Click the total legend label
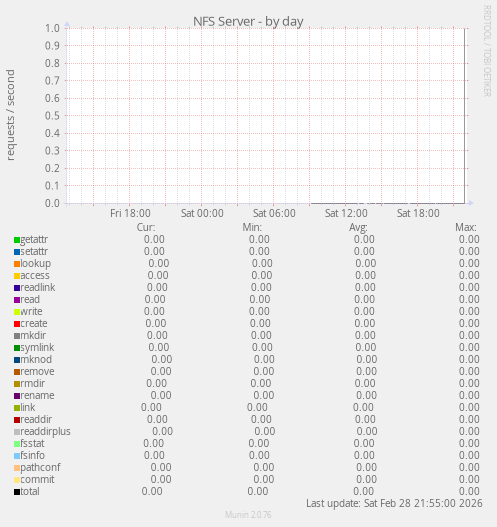This screenshot has width=497, height=527. click(x=30, y=492)
